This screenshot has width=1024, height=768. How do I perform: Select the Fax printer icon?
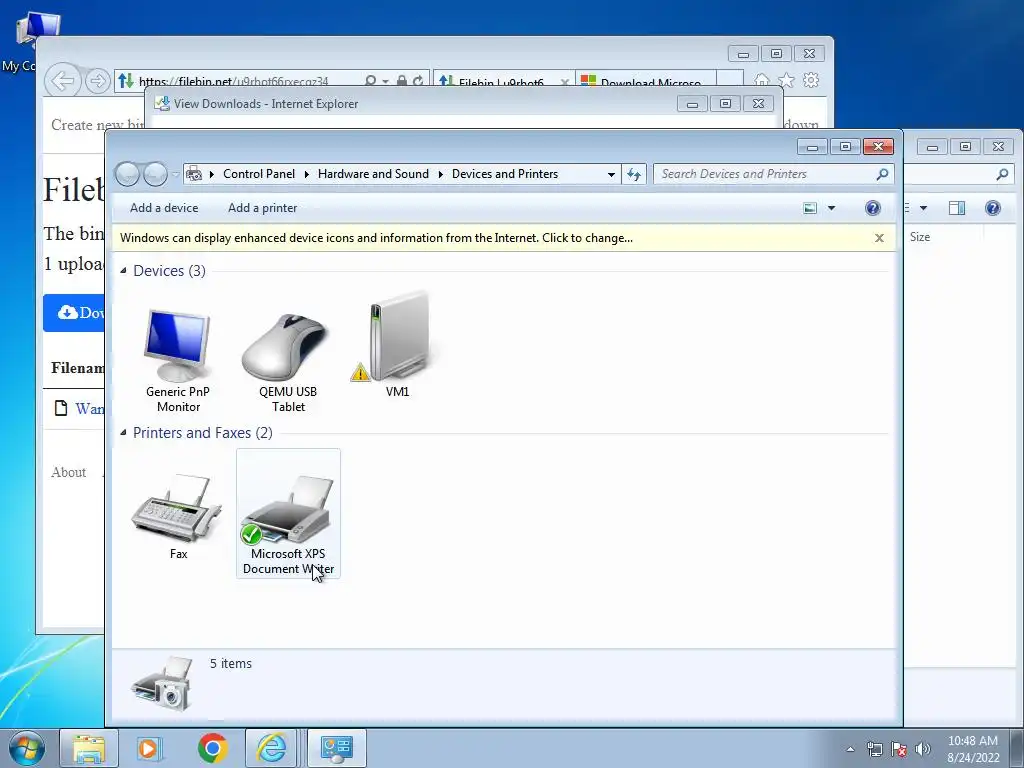coord(178,516)
